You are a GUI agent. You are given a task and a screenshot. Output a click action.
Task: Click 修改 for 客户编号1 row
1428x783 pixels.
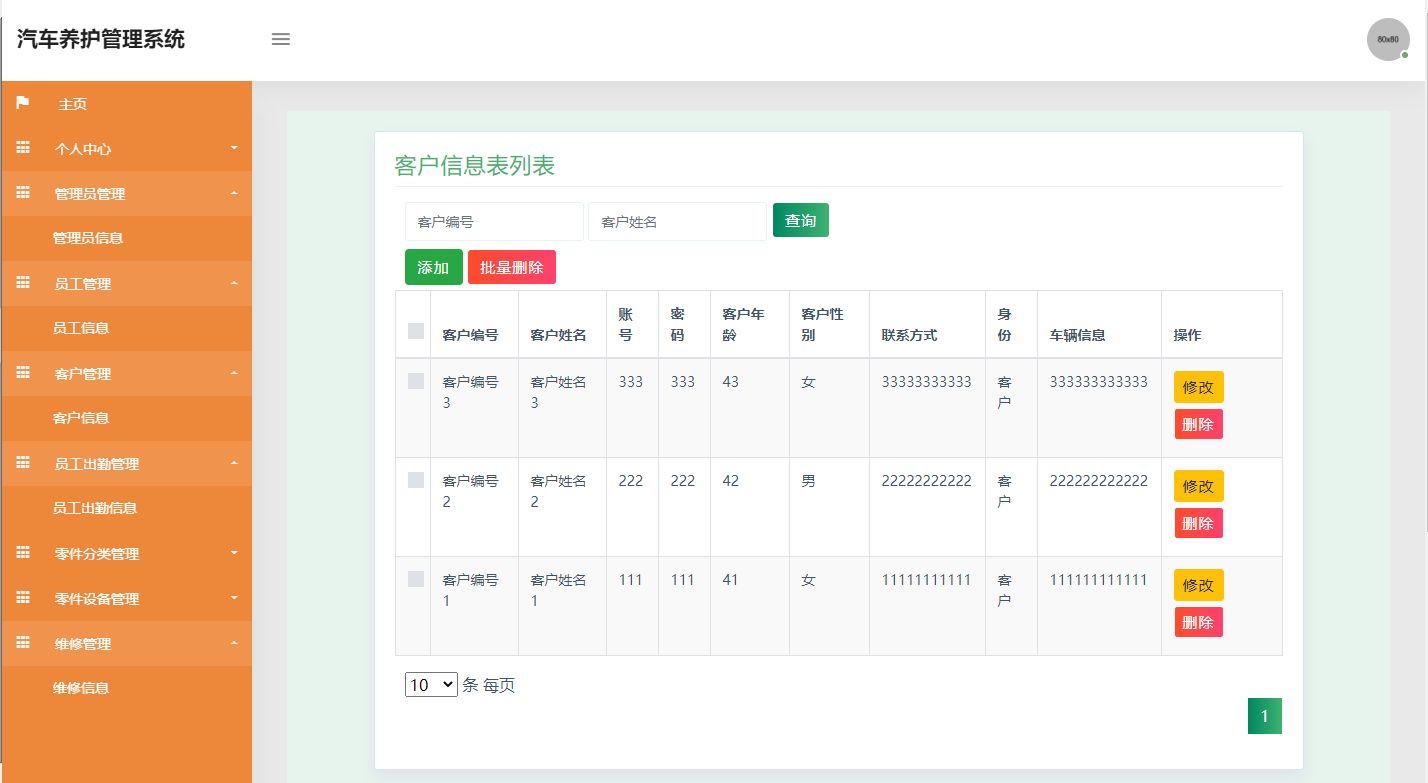click(x=1199, y=585)
